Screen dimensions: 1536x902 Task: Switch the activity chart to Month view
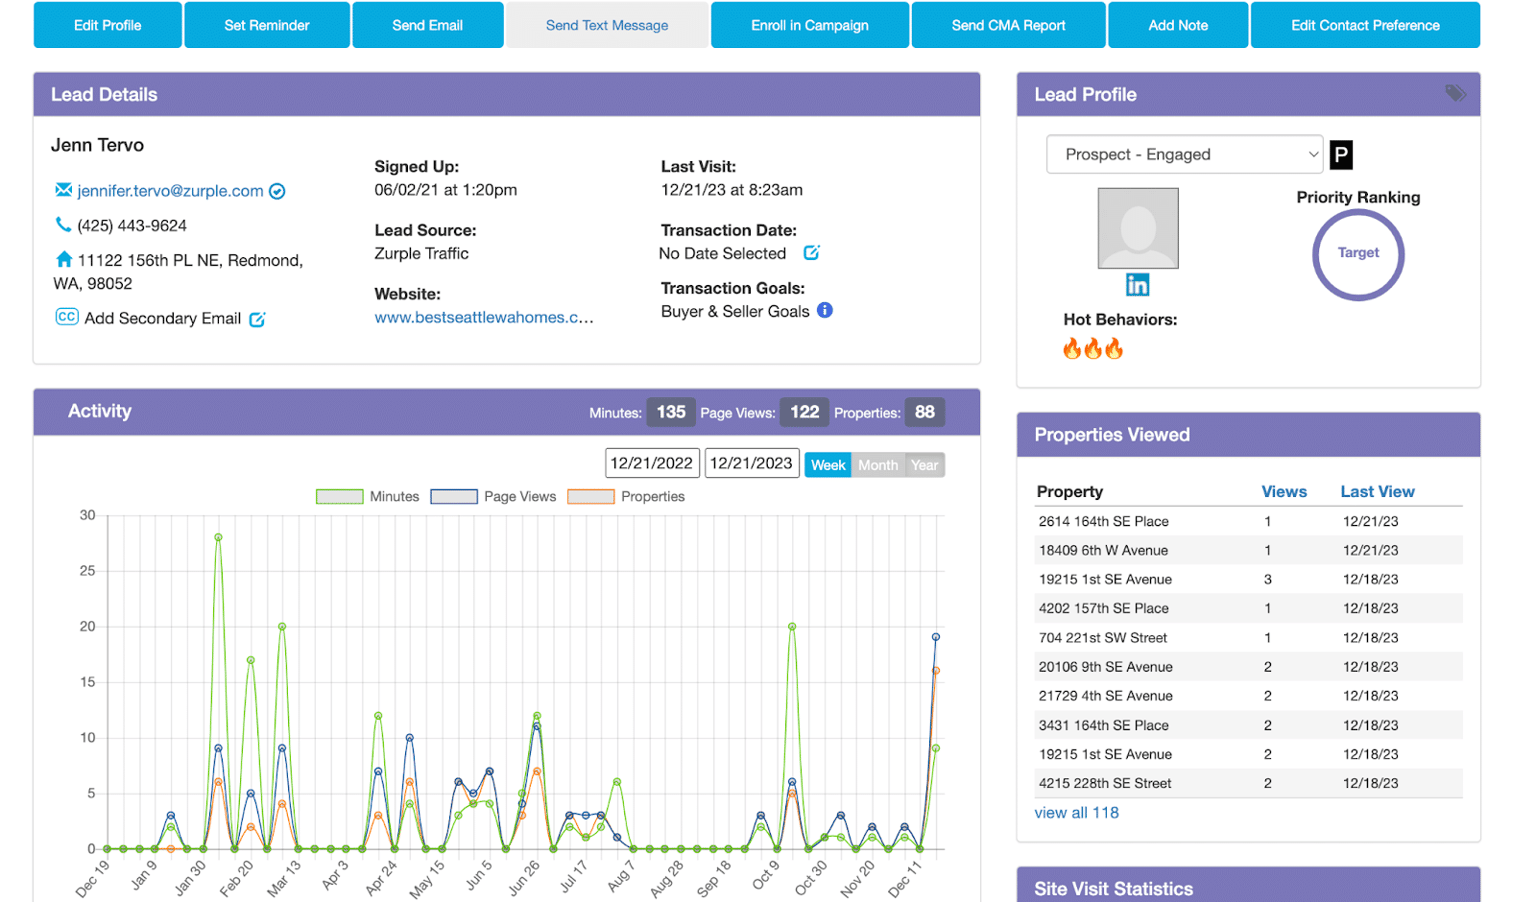pos(877,464)
